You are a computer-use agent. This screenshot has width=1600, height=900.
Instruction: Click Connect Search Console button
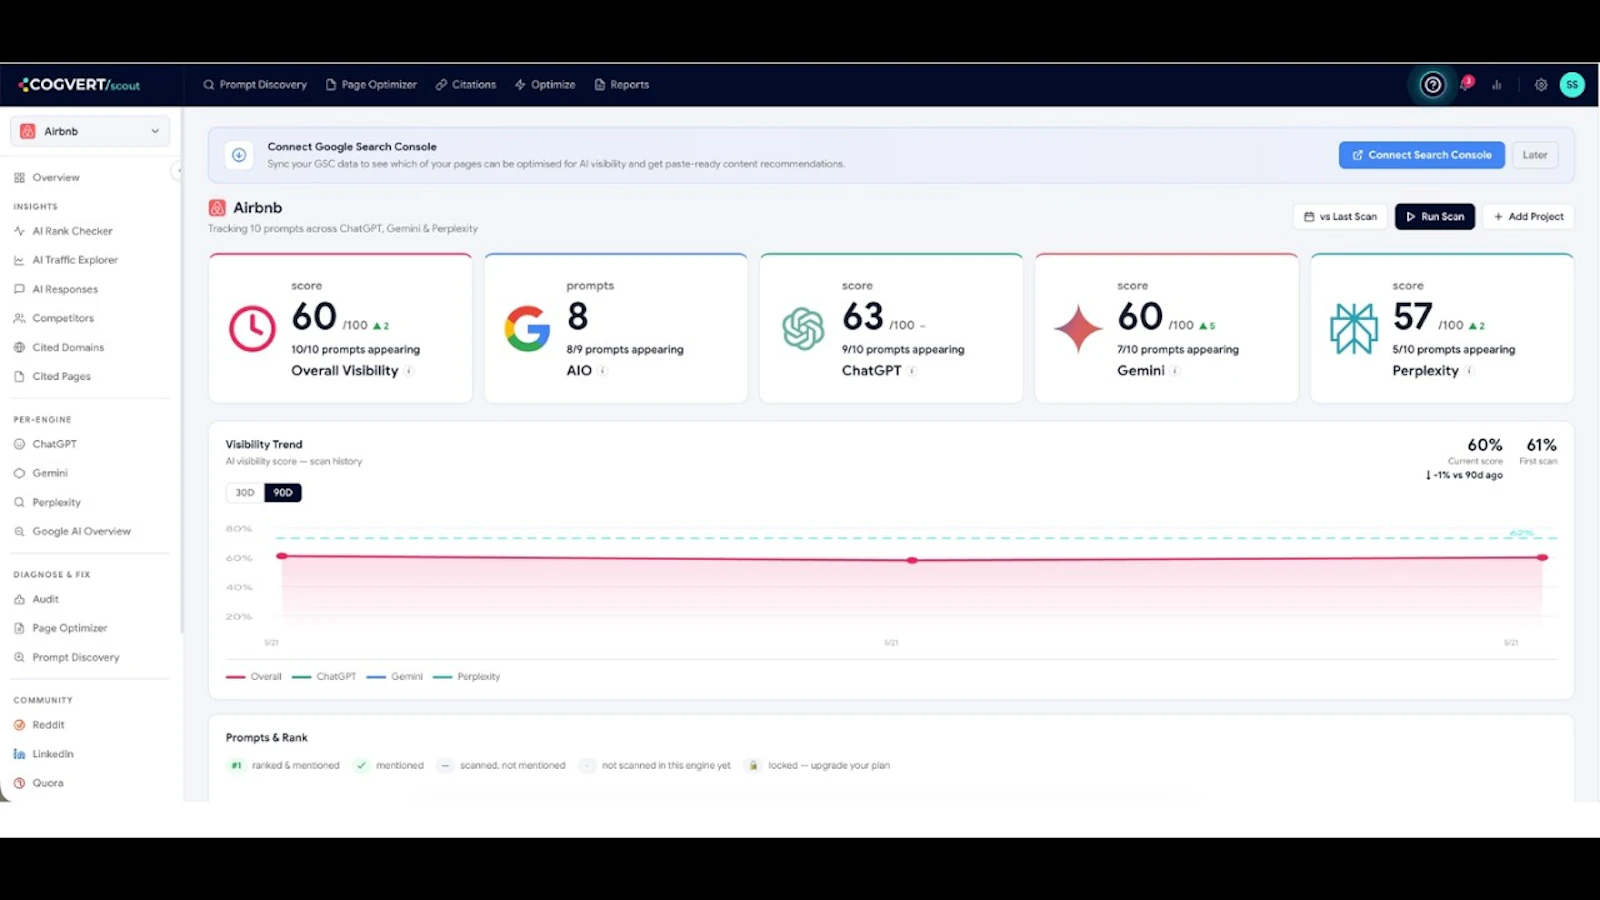[x=1421, y=155]
